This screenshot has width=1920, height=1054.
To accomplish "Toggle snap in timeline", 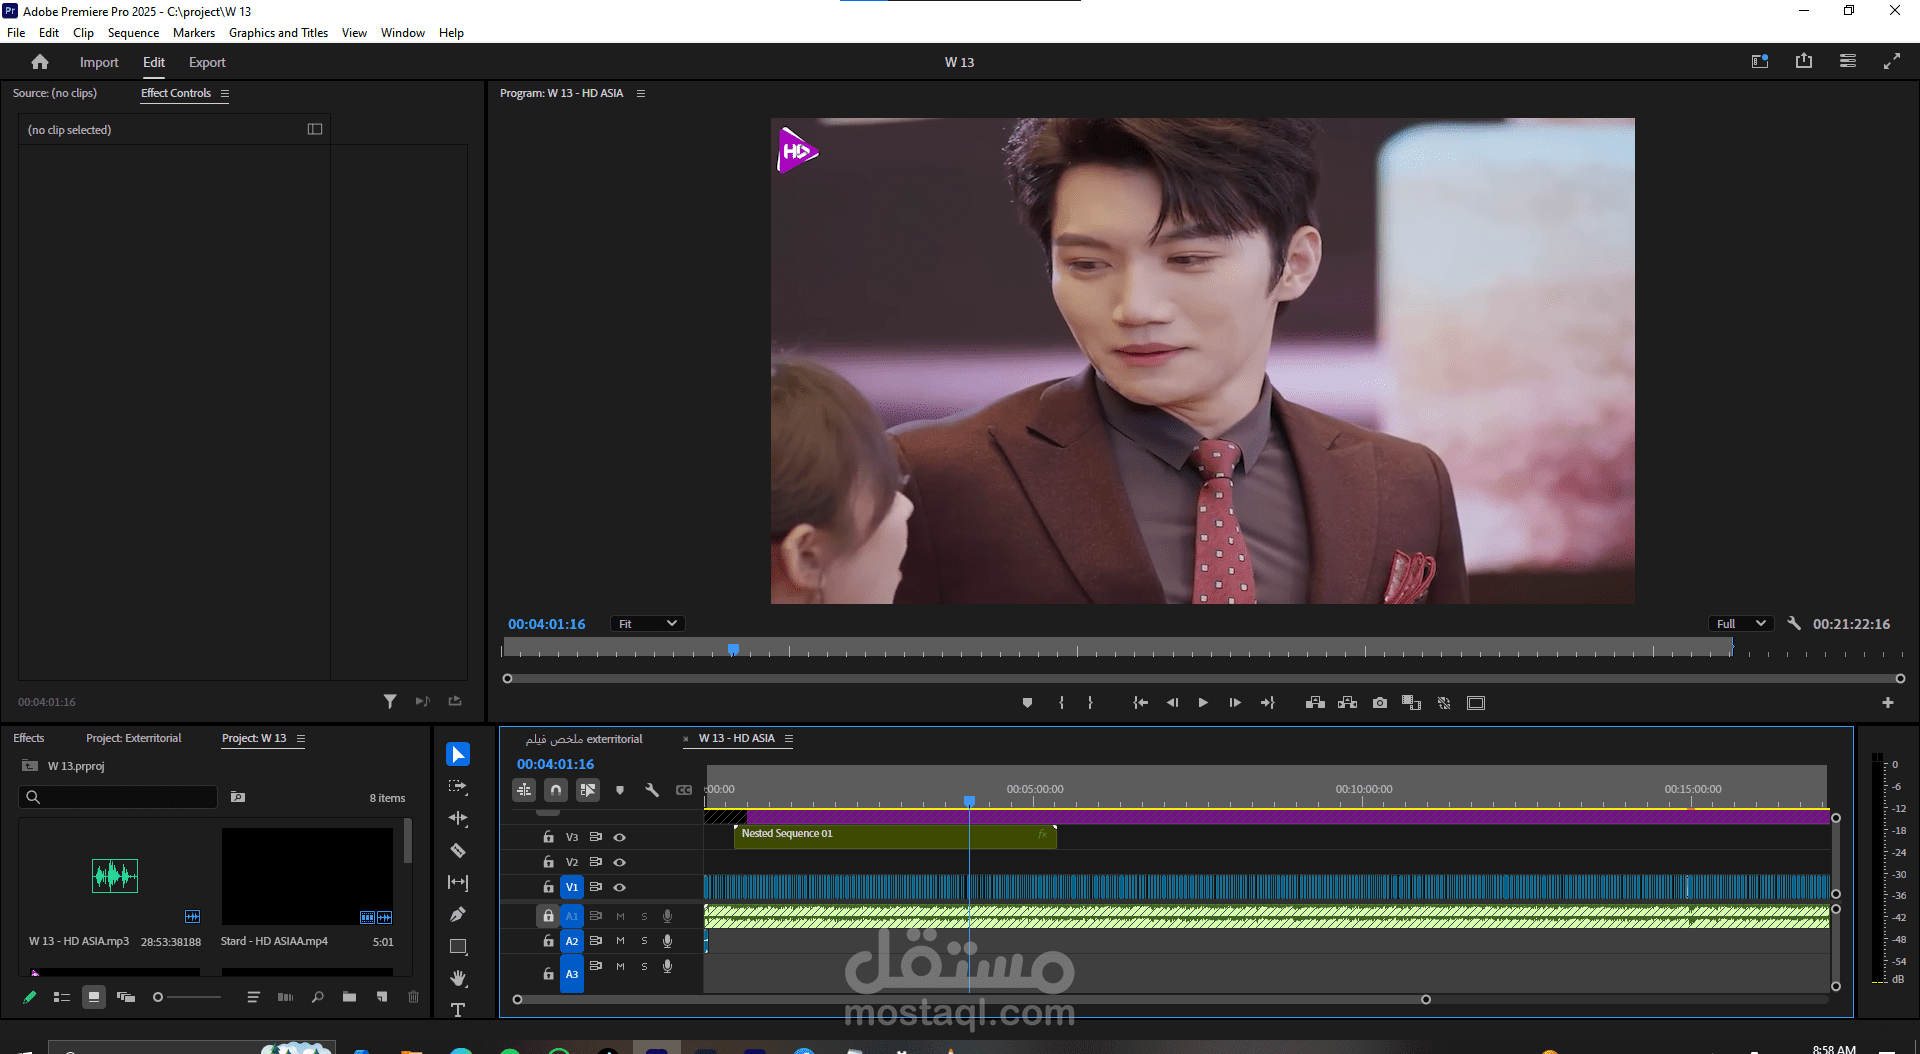I will click(x=556, y=790).
